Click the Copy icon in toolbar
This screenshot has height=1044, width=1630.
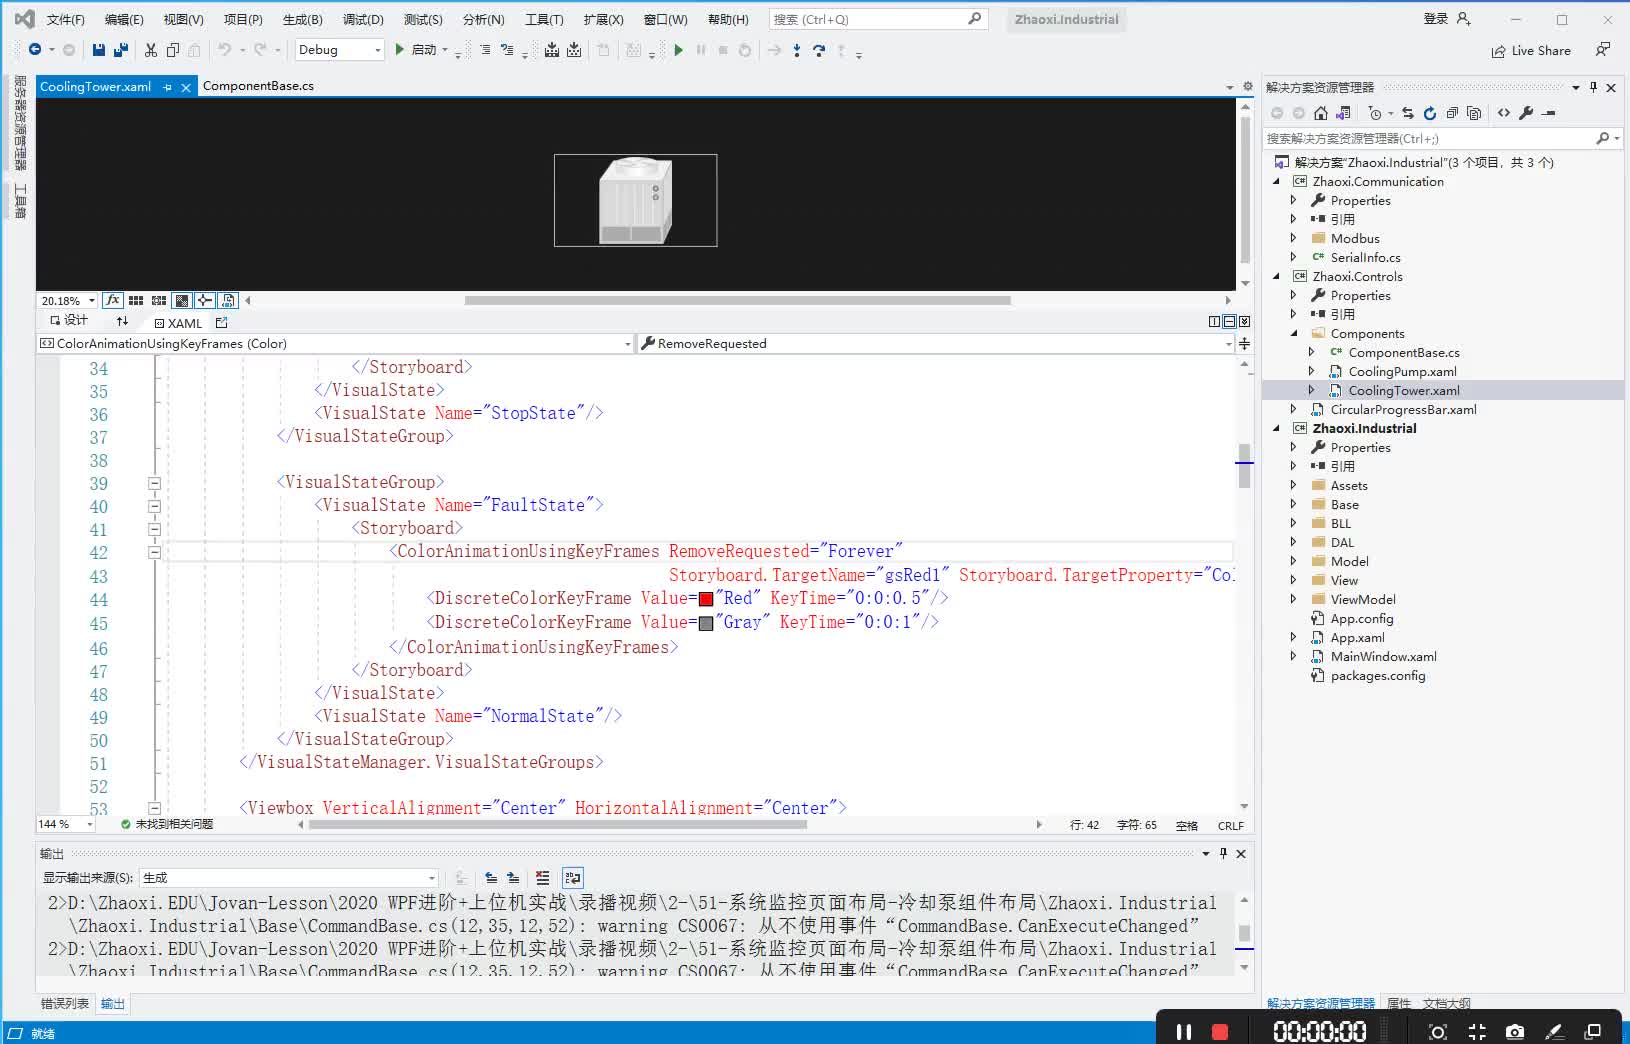click(x=173, y=50)
